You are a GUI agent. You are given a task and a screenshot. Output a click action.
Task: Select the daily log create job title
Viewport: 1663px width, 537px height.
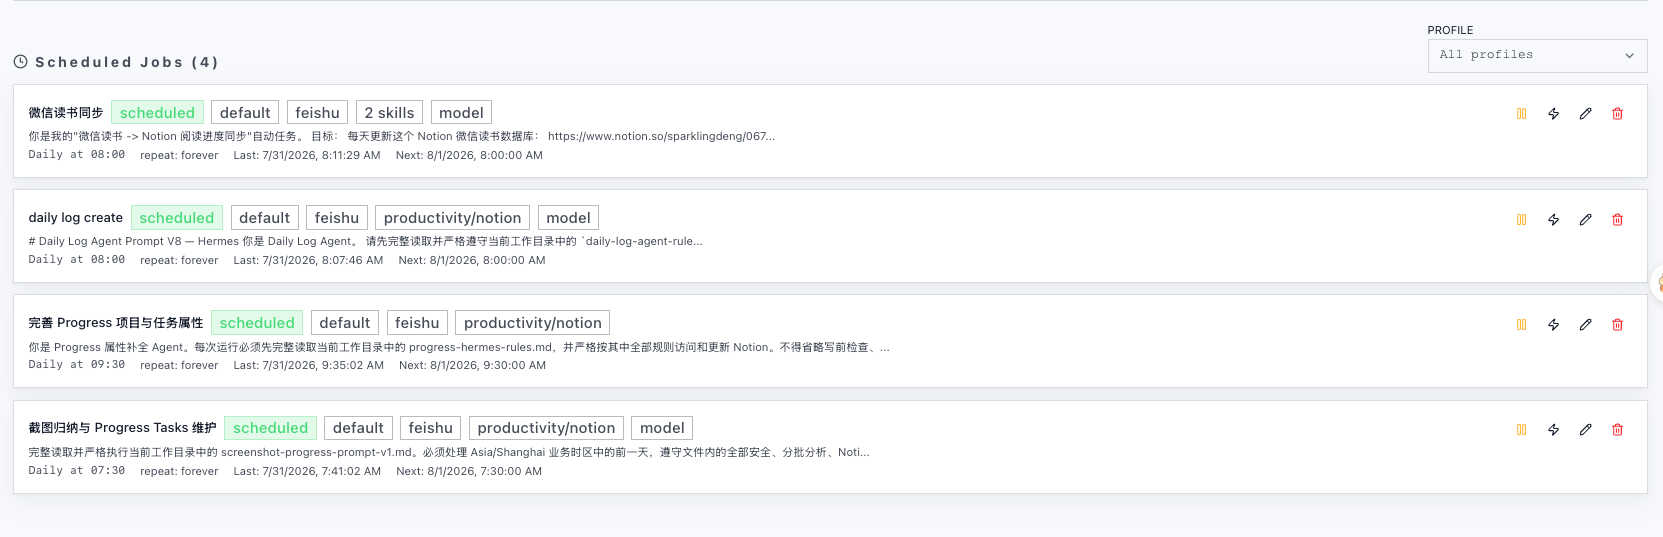click(x=76, y=218)
